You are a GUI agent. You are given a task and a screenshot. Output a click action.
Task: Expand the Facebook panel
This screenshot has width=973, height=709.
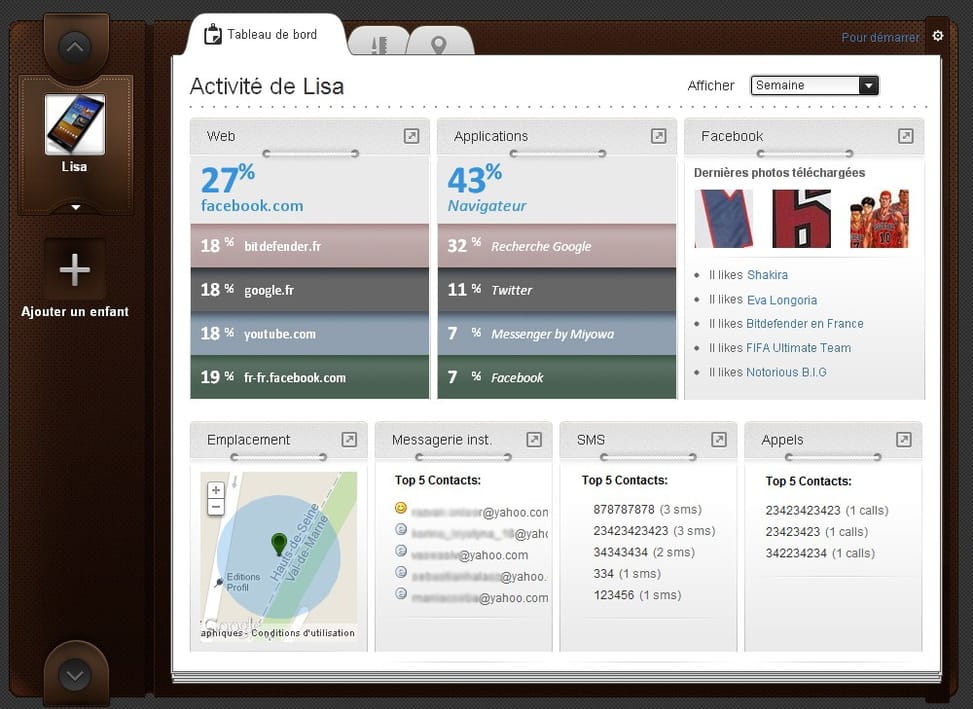[x=905, y=136]
